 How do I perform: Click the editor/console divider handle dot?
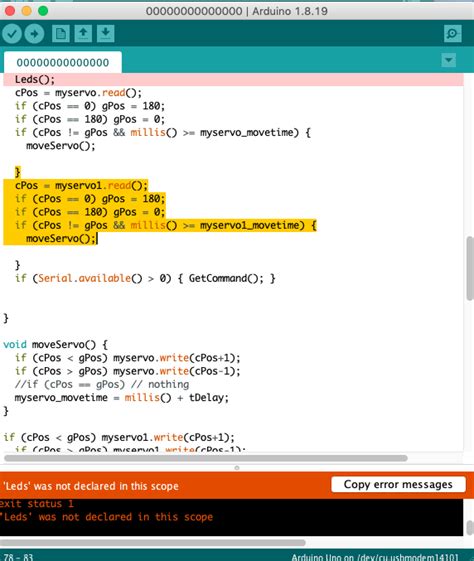click(236, 468)
